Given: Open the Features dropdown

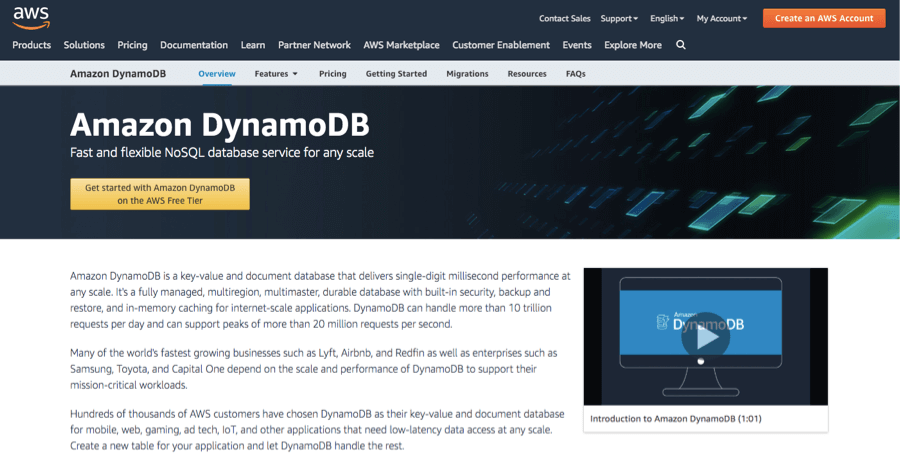Looking at the screenshot, I should tap(276, 73).
